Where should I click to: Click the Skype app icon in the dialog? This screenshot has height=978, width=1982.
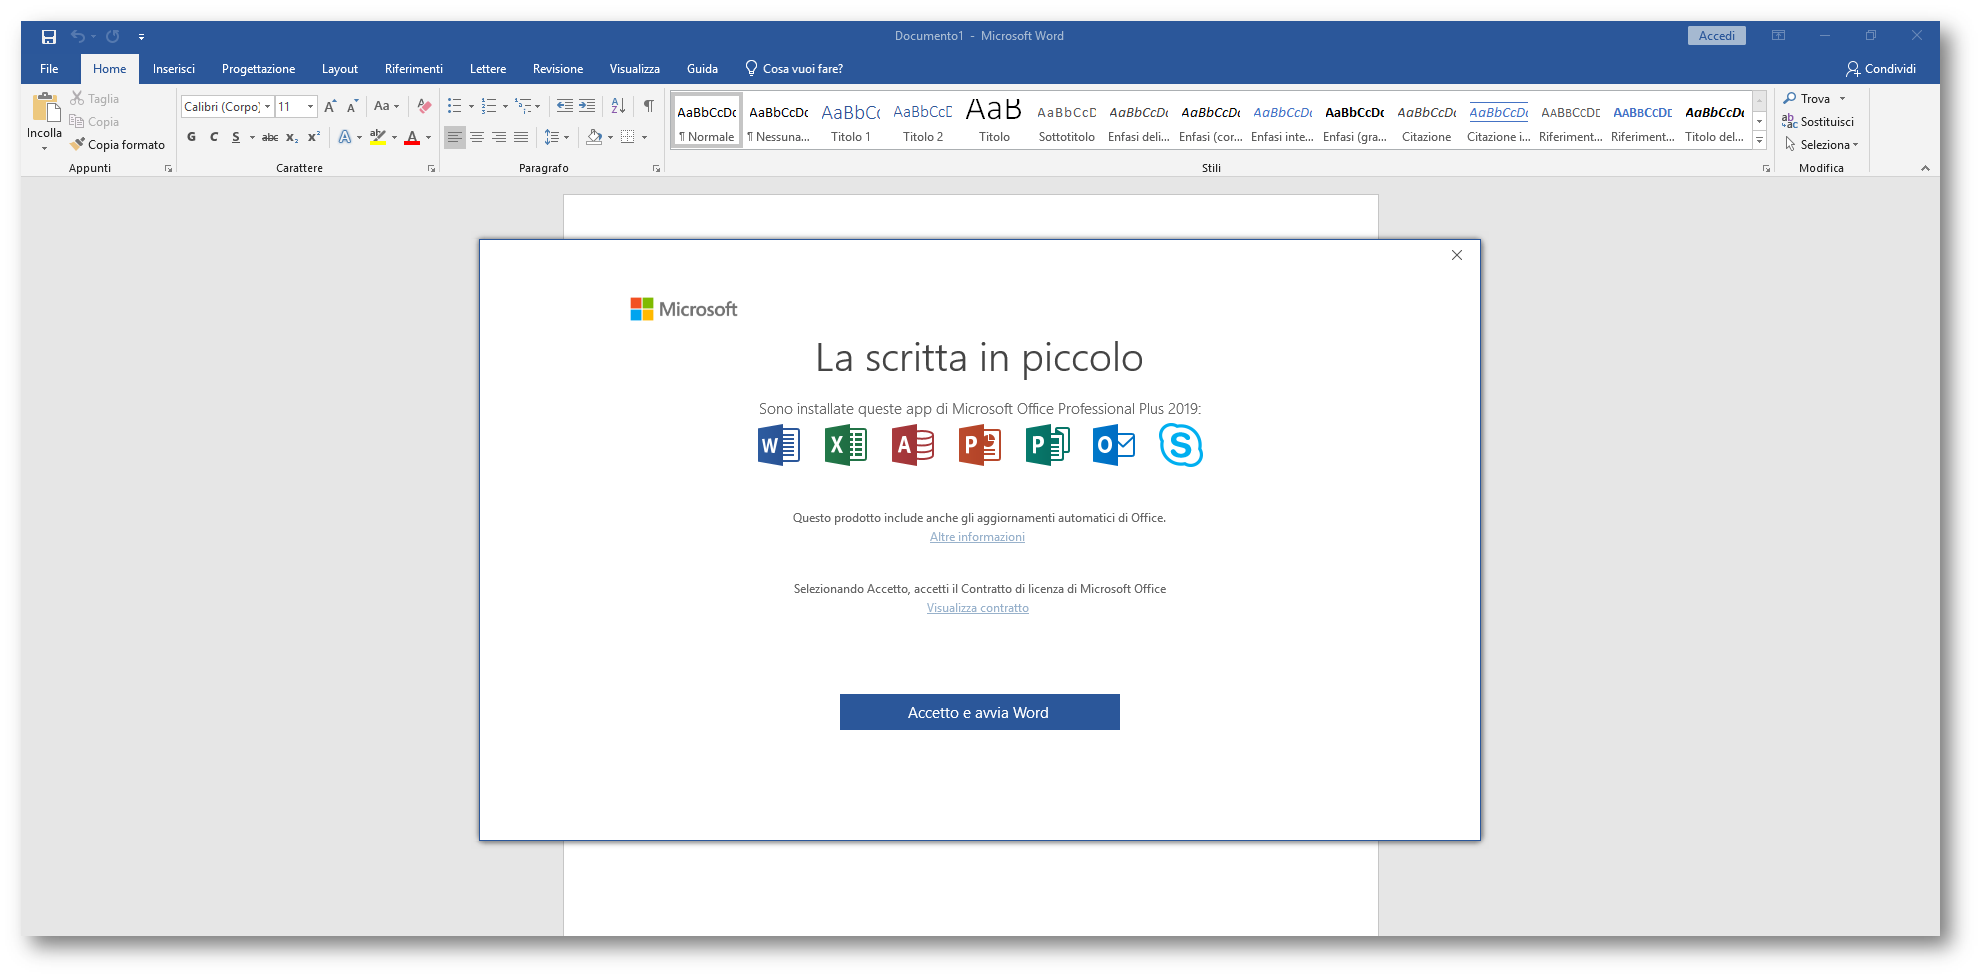(1181, 445)
